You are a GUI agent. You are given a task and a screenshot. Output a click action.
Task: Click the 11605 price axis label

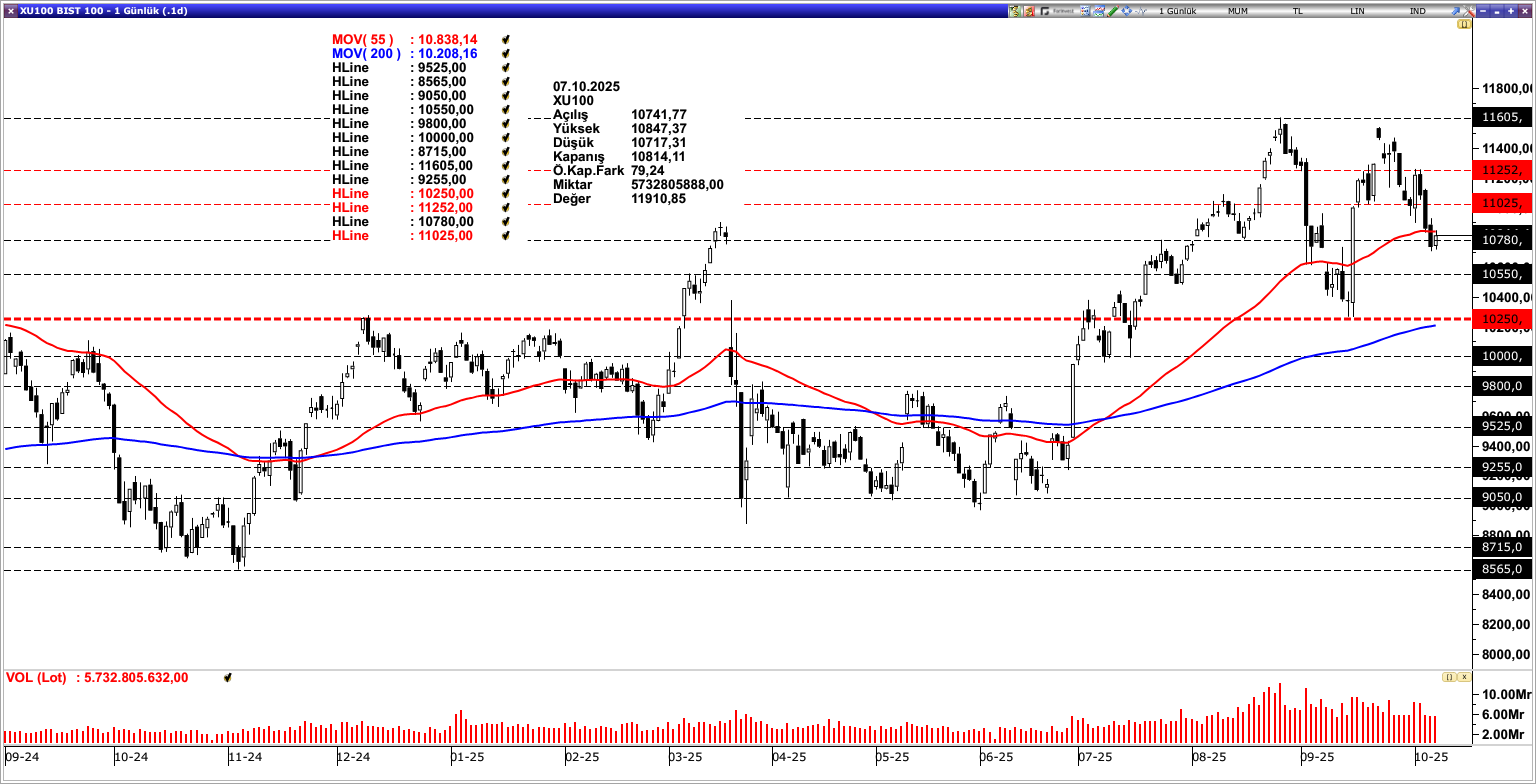pyautogui.click(x=1503, y=118)
